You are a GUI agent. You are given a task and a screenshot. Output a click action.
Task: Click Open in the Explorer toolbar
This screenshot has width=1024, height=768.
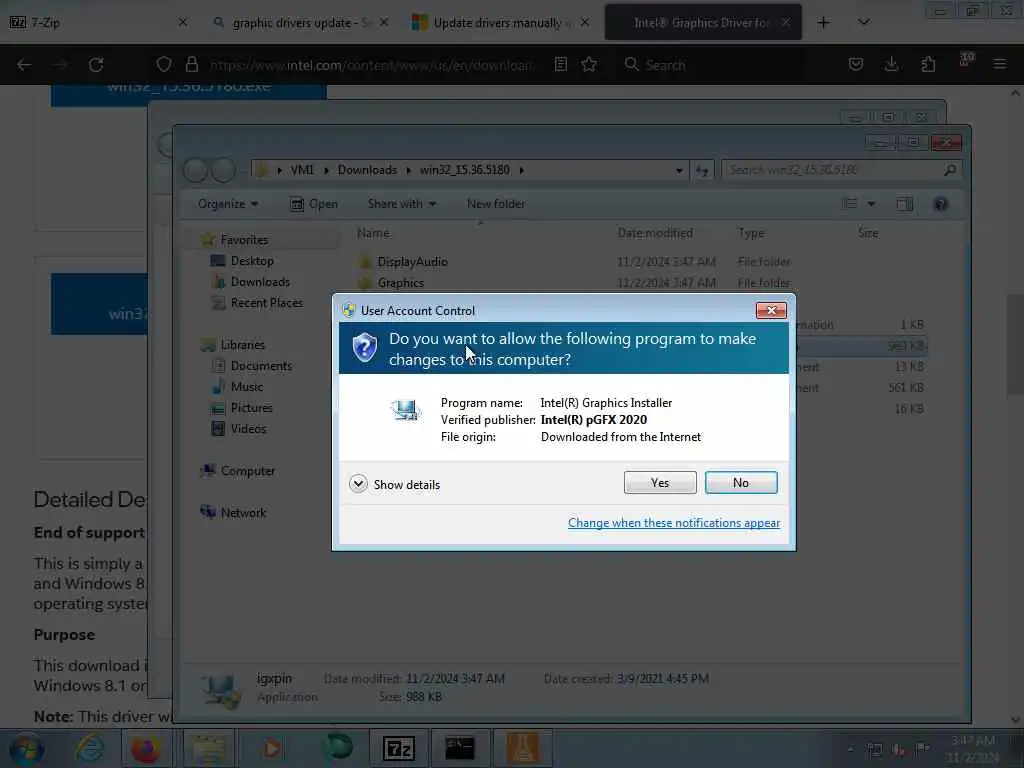[x=314, y=204]
